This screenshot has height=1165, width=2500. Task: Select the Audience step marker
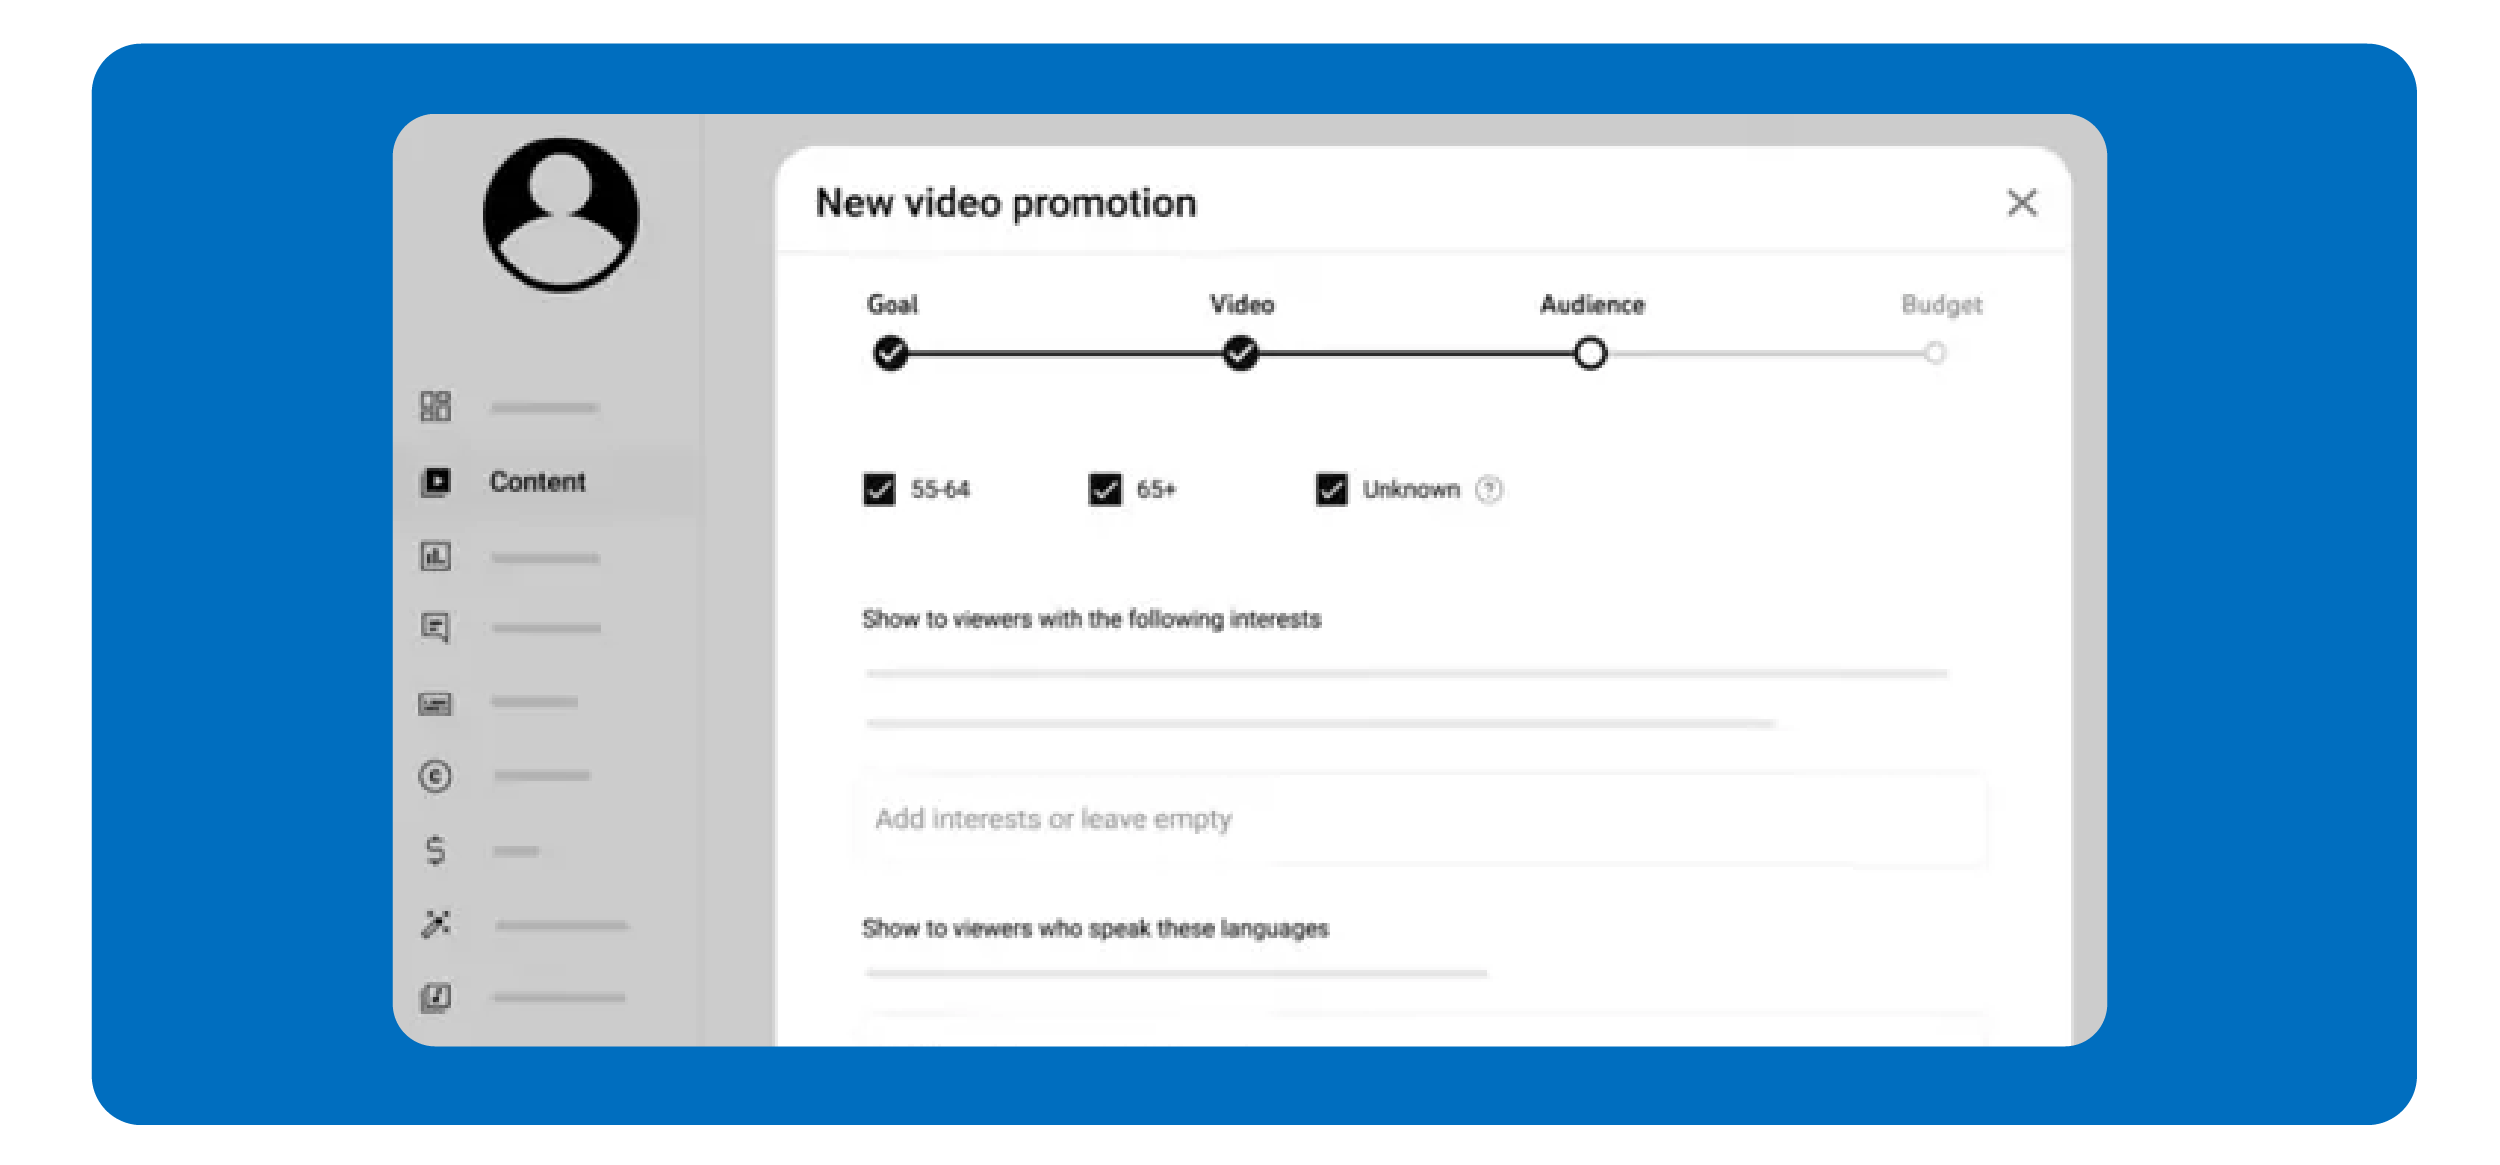click(1590, 353)
